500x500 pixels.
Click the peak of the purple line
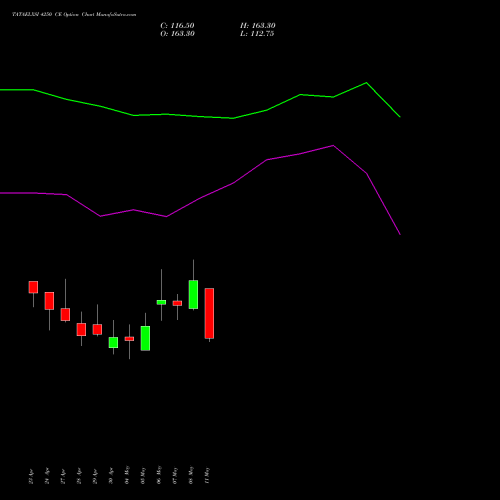tap(333, 145)
